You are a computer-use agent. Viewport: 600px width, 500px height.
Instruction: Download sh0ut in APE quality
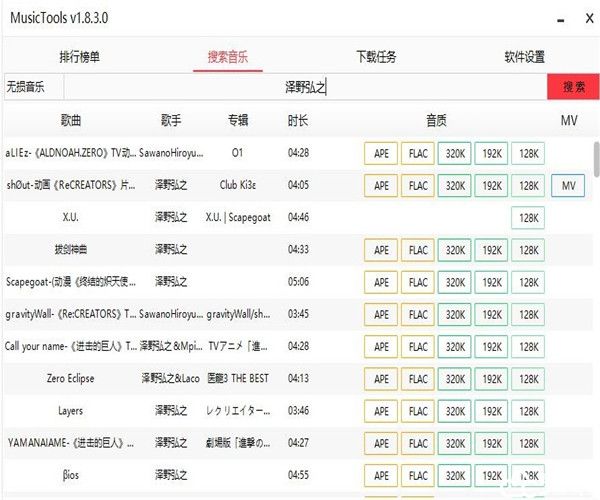[x=381, y=186]
